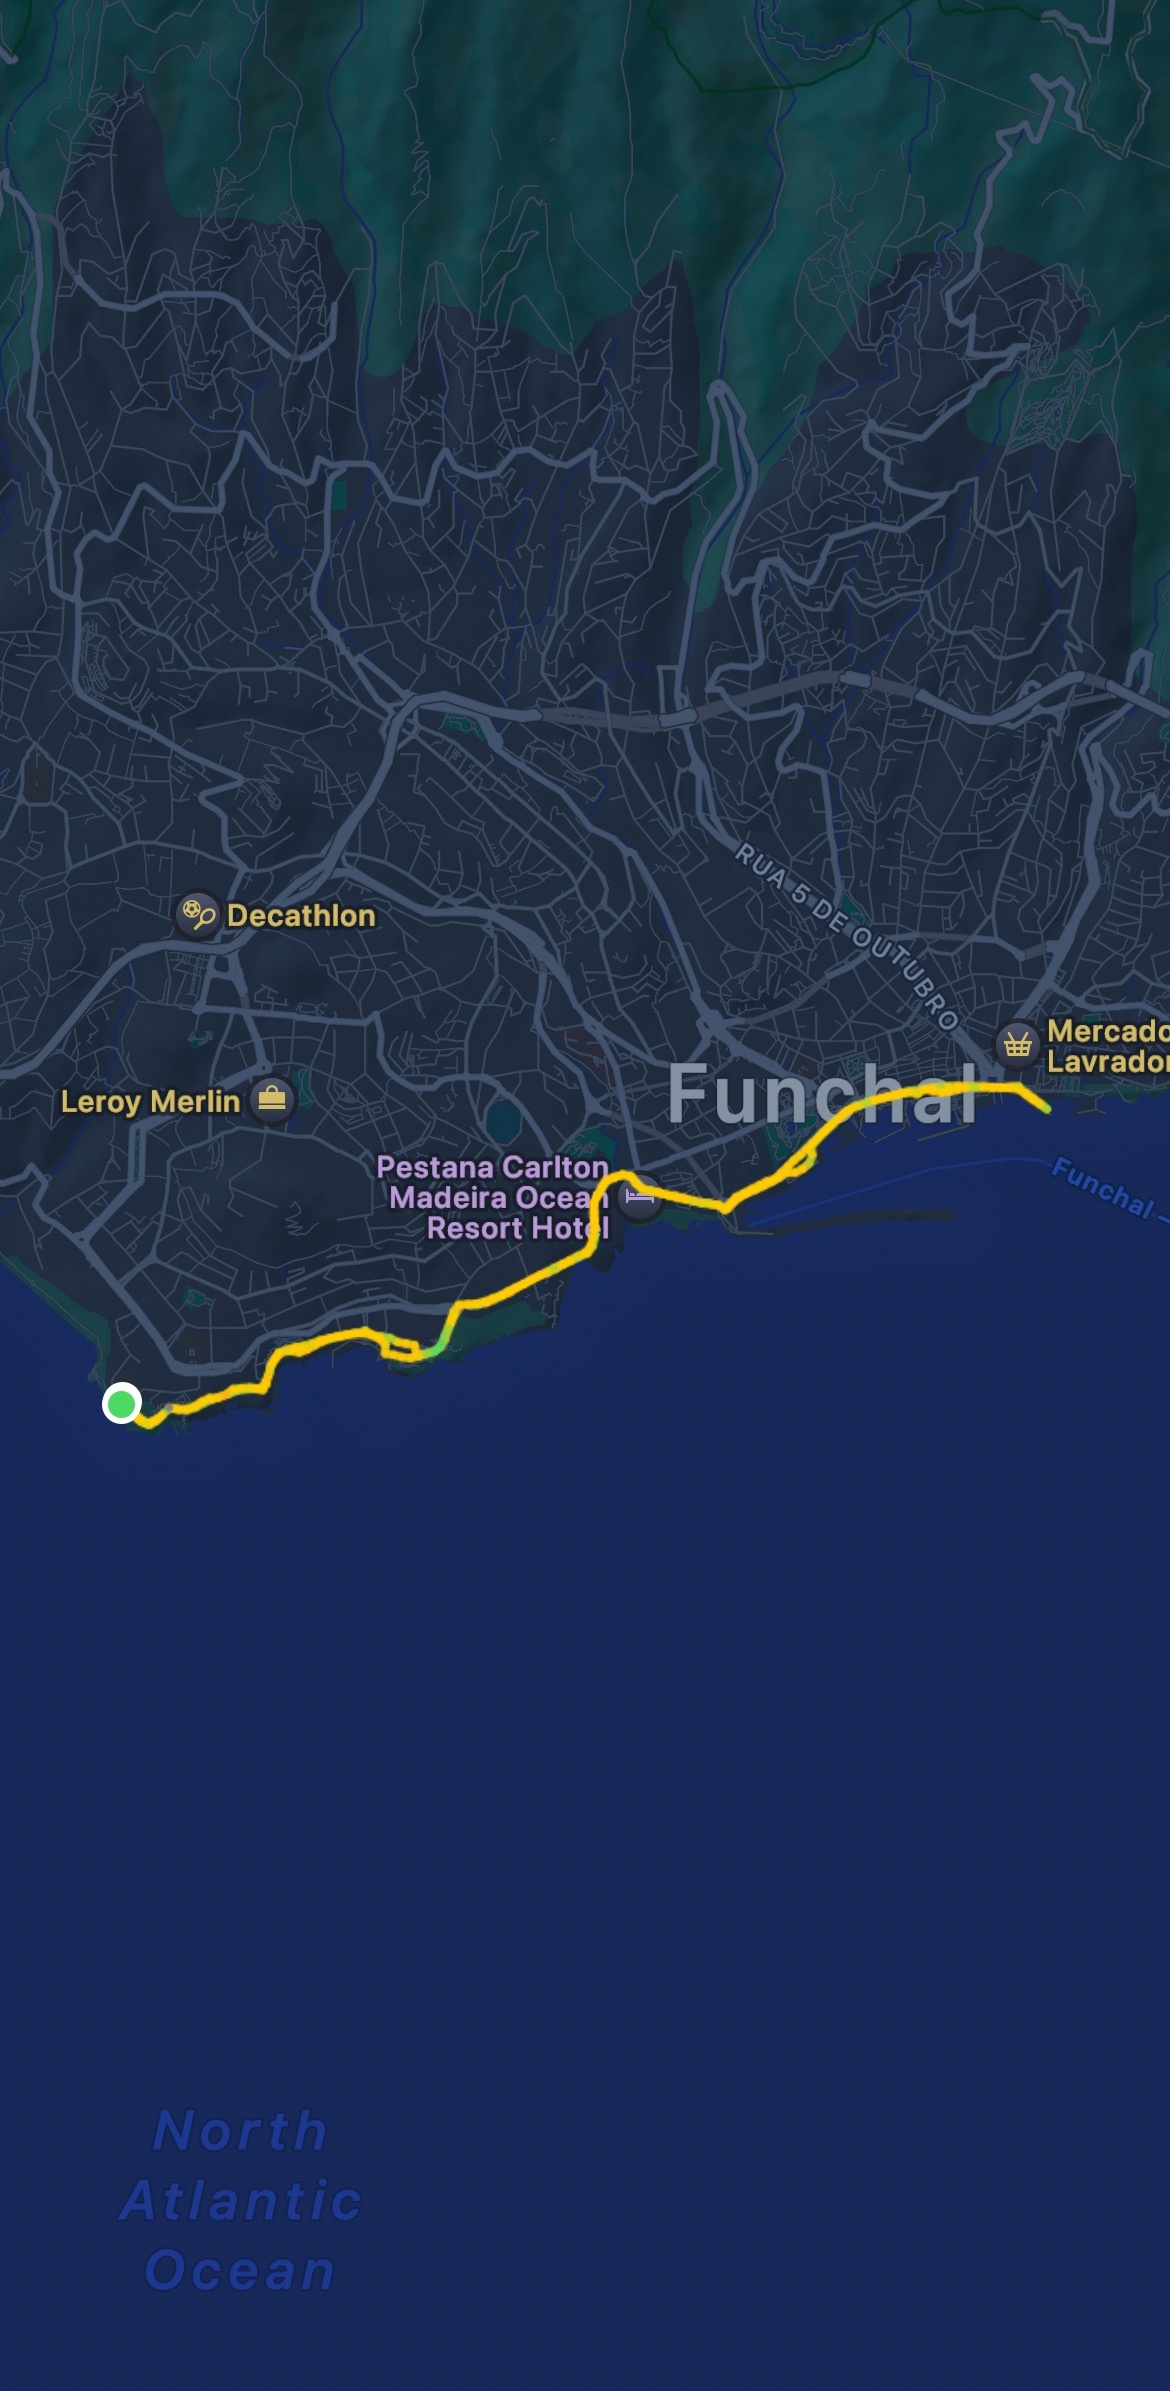Click the route bend beside the hotel icon

[610, 1183]
